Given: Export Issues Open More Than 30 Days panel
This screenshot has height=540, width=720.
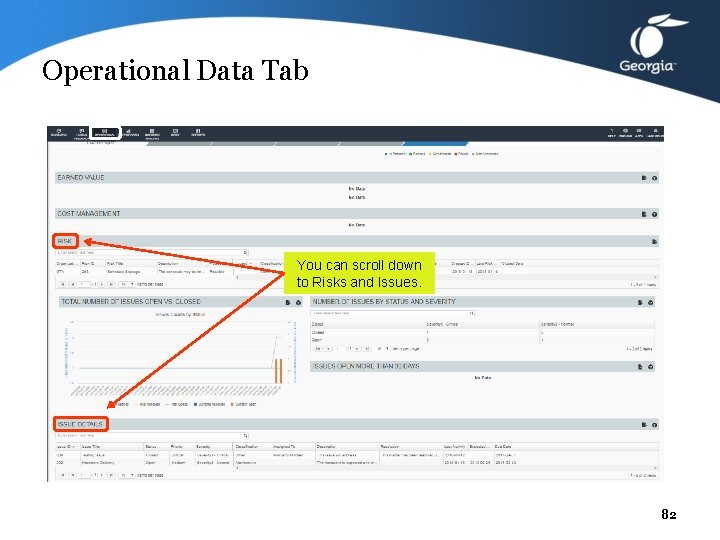Looking at the screenshot, I should 640,366.
